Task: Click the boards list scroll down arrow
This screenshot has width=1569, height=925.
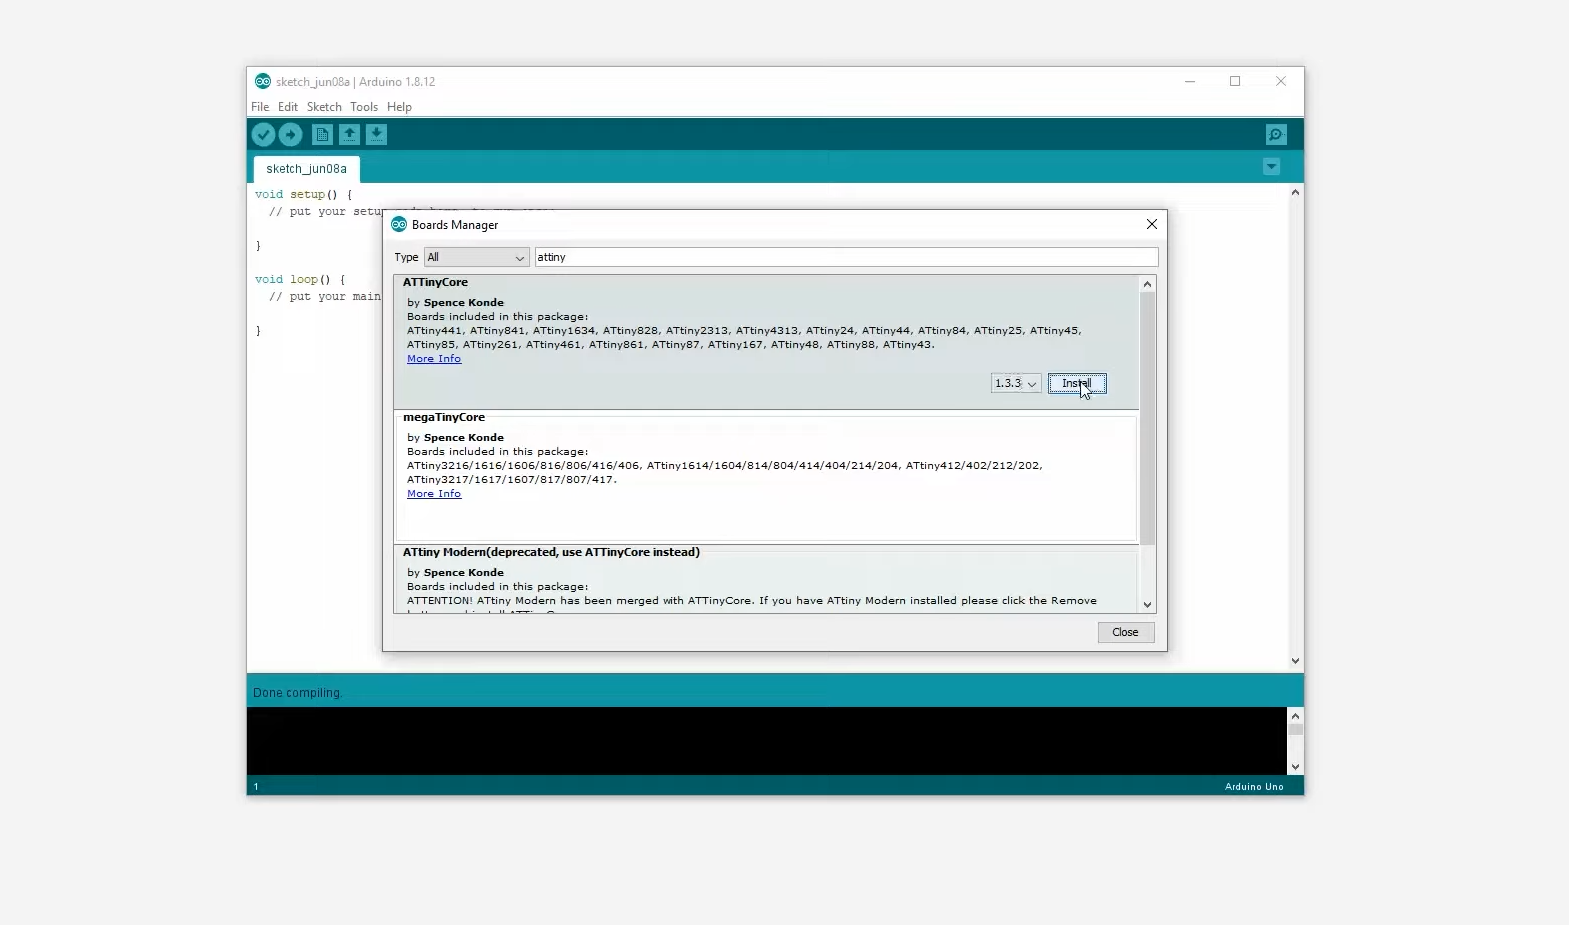Action: pos(1147,605)
